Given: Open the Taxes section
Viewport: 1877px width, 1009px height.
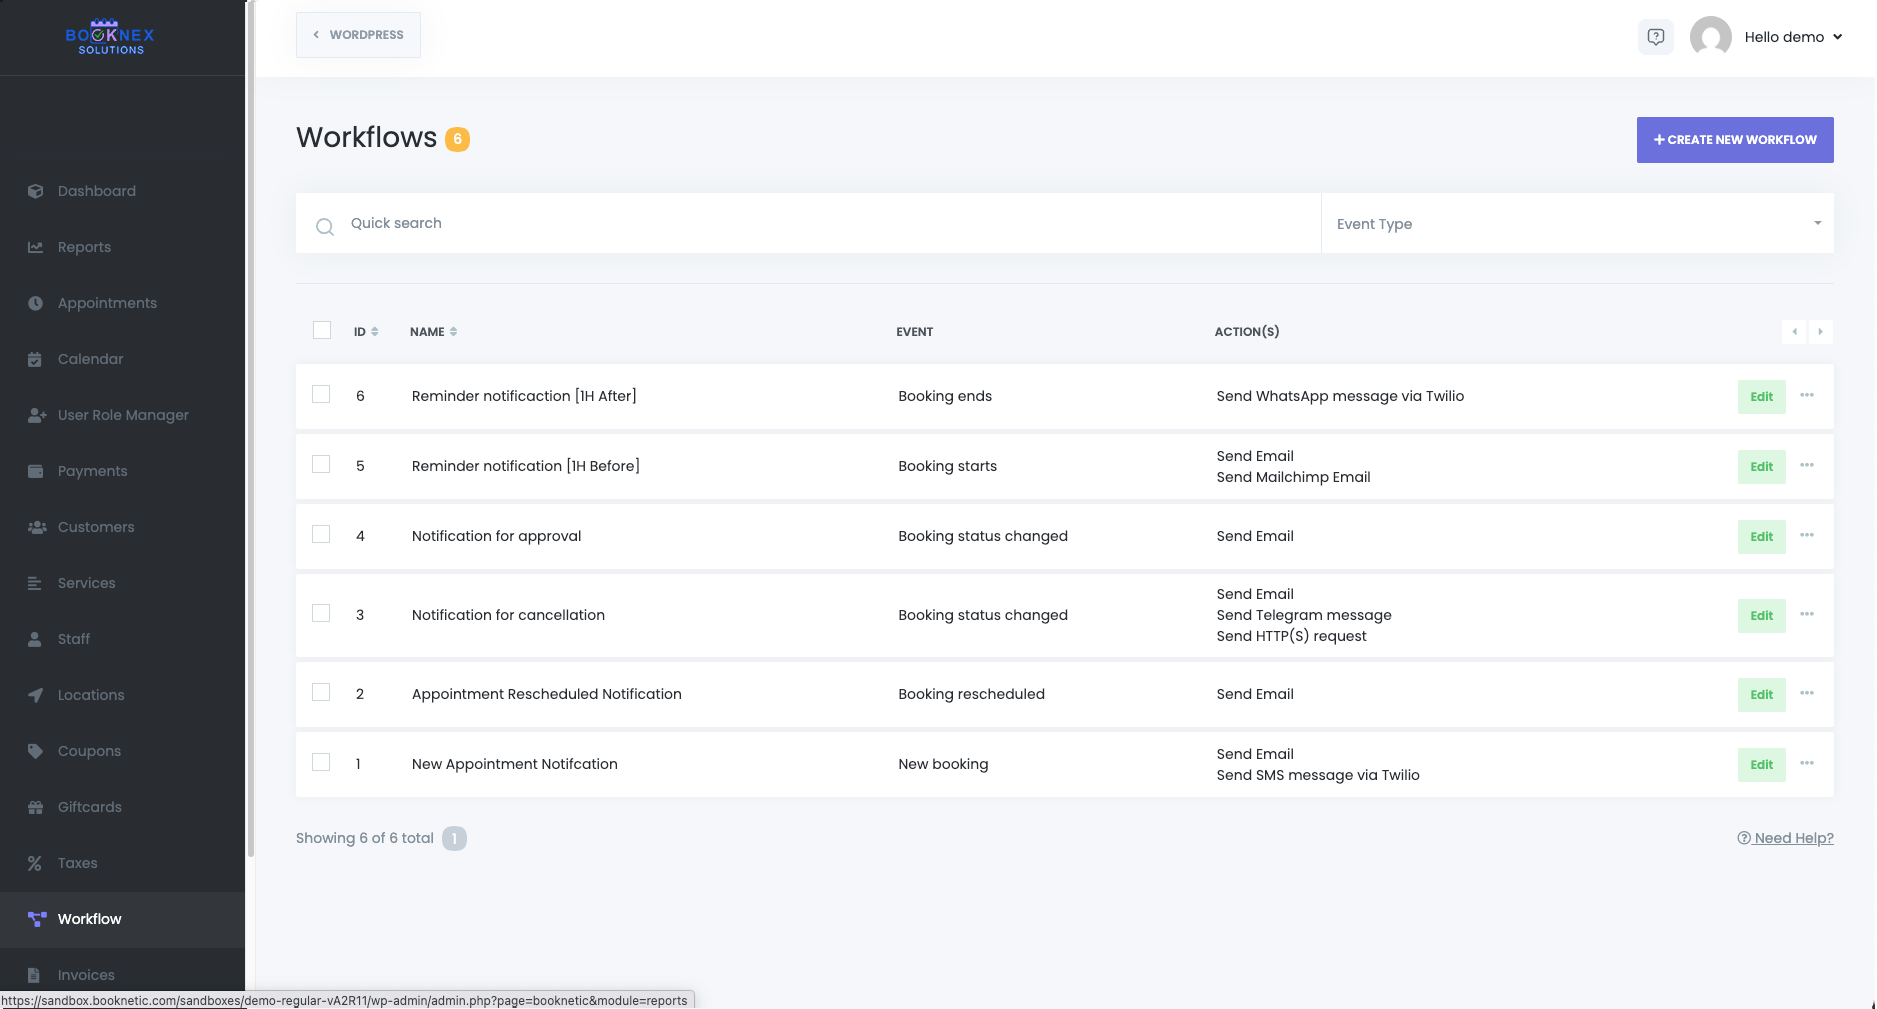Looking at the screenshot, I should click(78, 863).
